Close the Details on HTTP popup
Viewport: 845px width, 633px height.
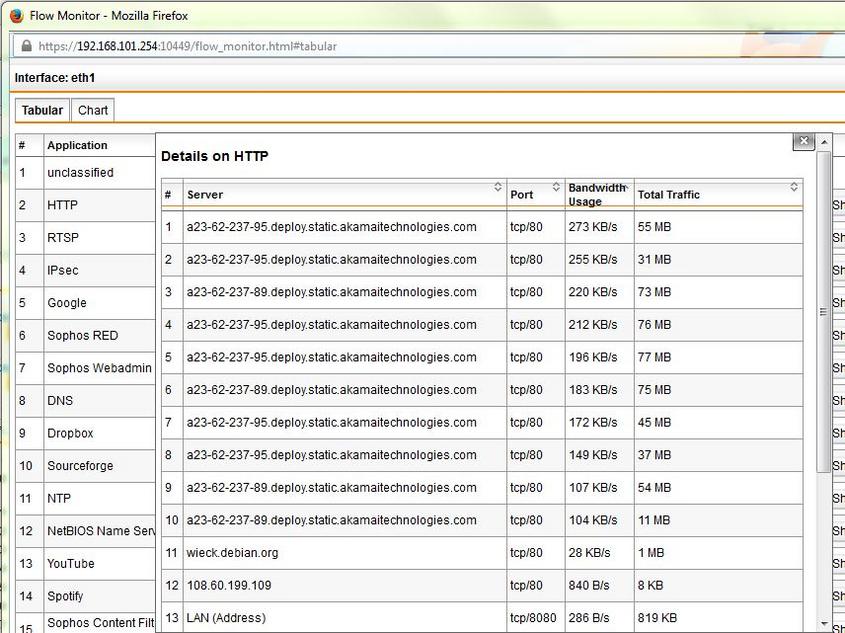coord(804,141)
